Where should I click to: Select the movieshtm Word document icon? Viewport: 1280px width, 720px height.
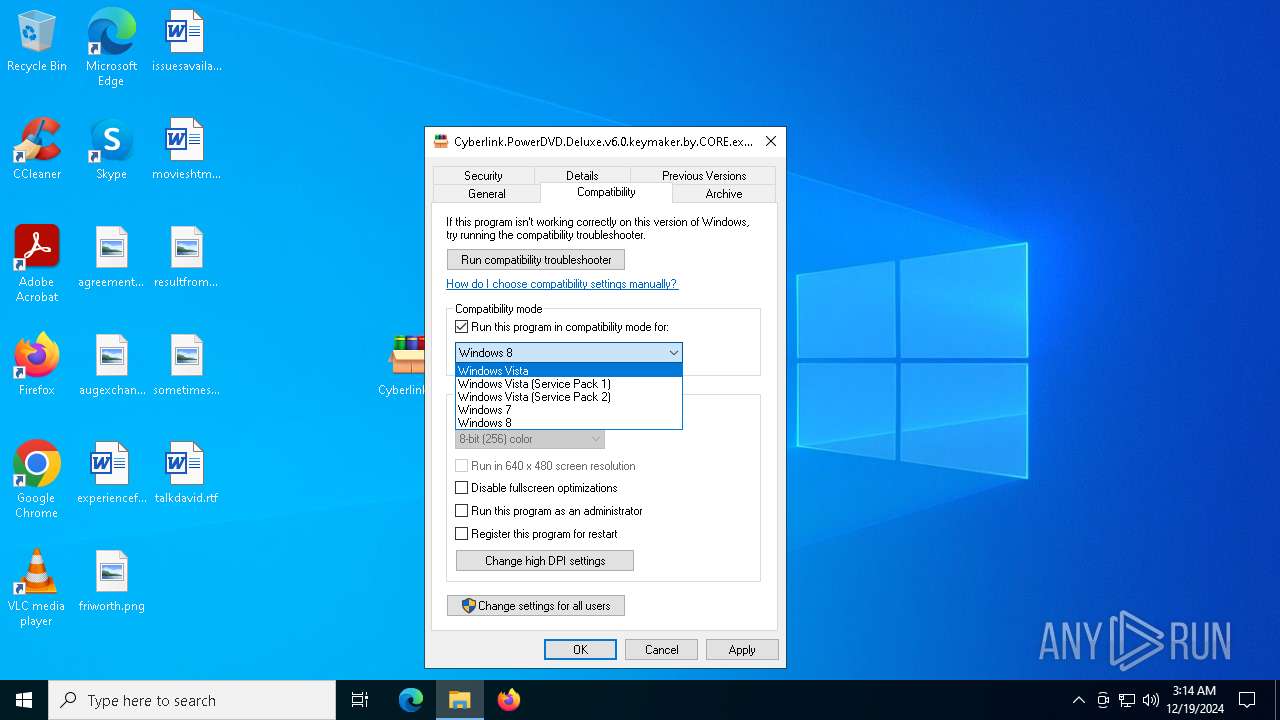point(186,150)
